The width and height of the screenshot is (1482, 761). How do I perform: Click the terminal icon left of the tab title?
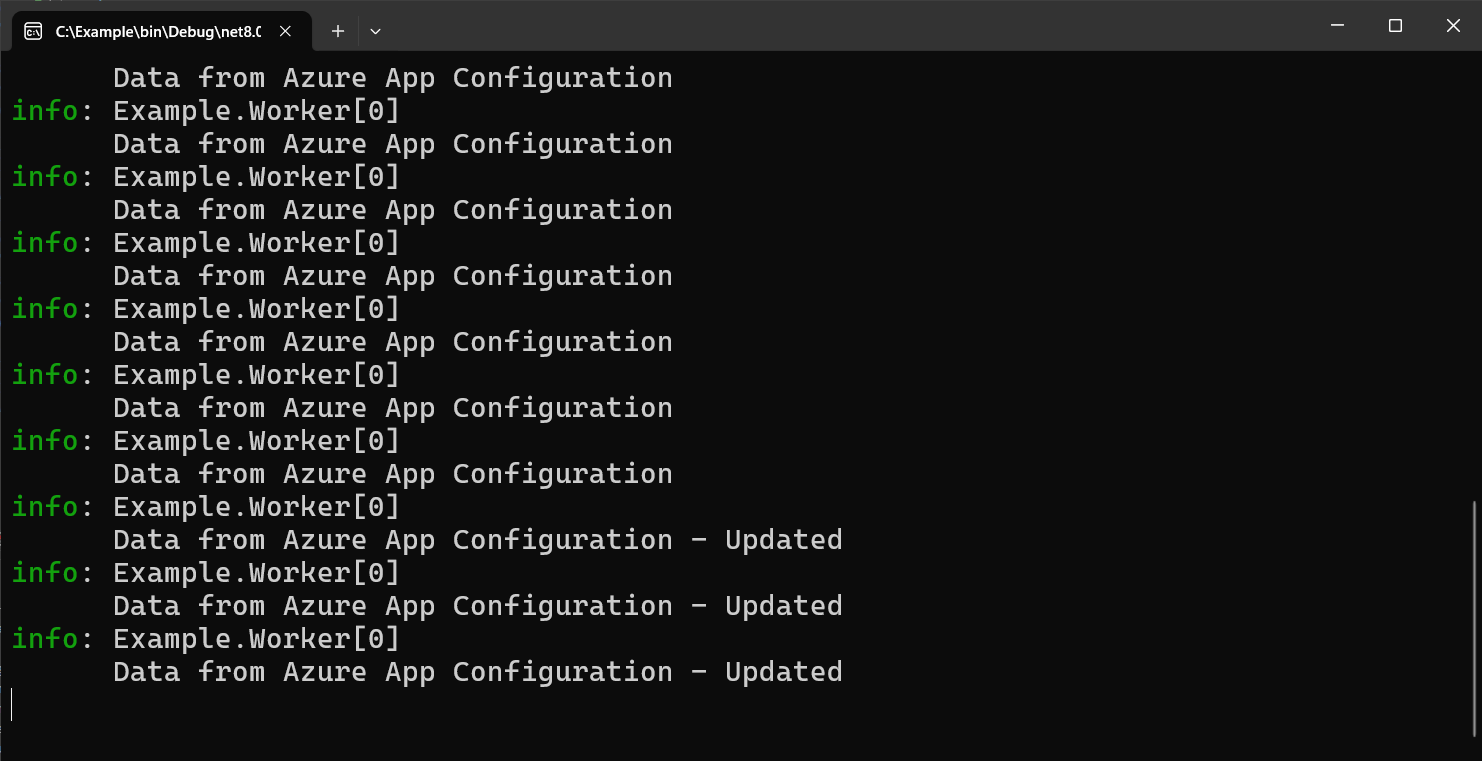pos(32,31)
